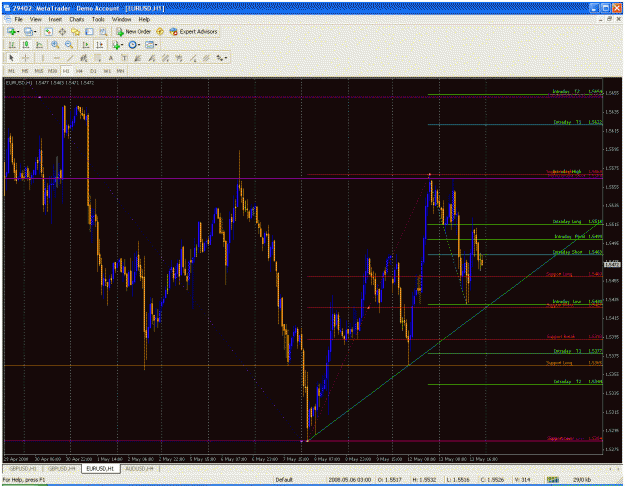Click the EURUSD,H1 quote header in chart
Screen dimensions: 625x486
pyautogui.click(x=50, y=83)
